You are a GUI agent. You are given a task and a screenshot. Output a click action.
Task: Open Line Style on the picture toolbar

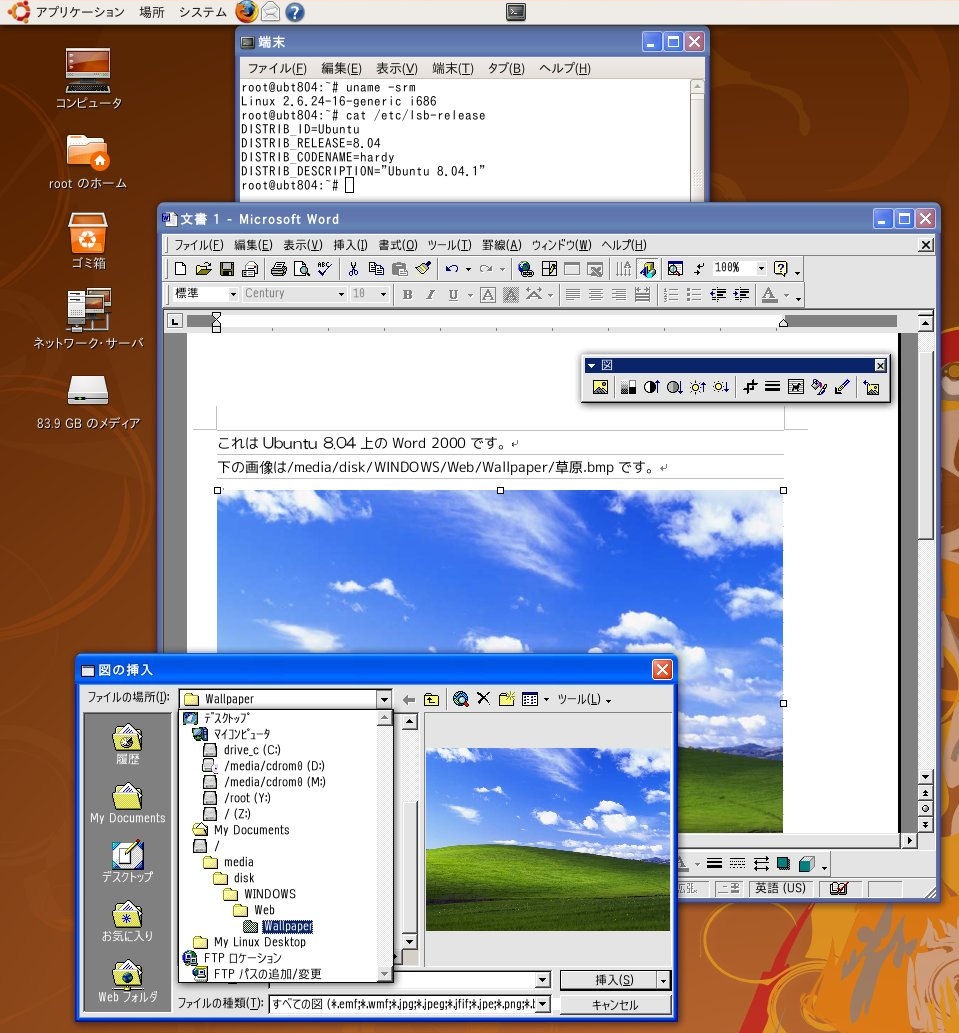773,387
